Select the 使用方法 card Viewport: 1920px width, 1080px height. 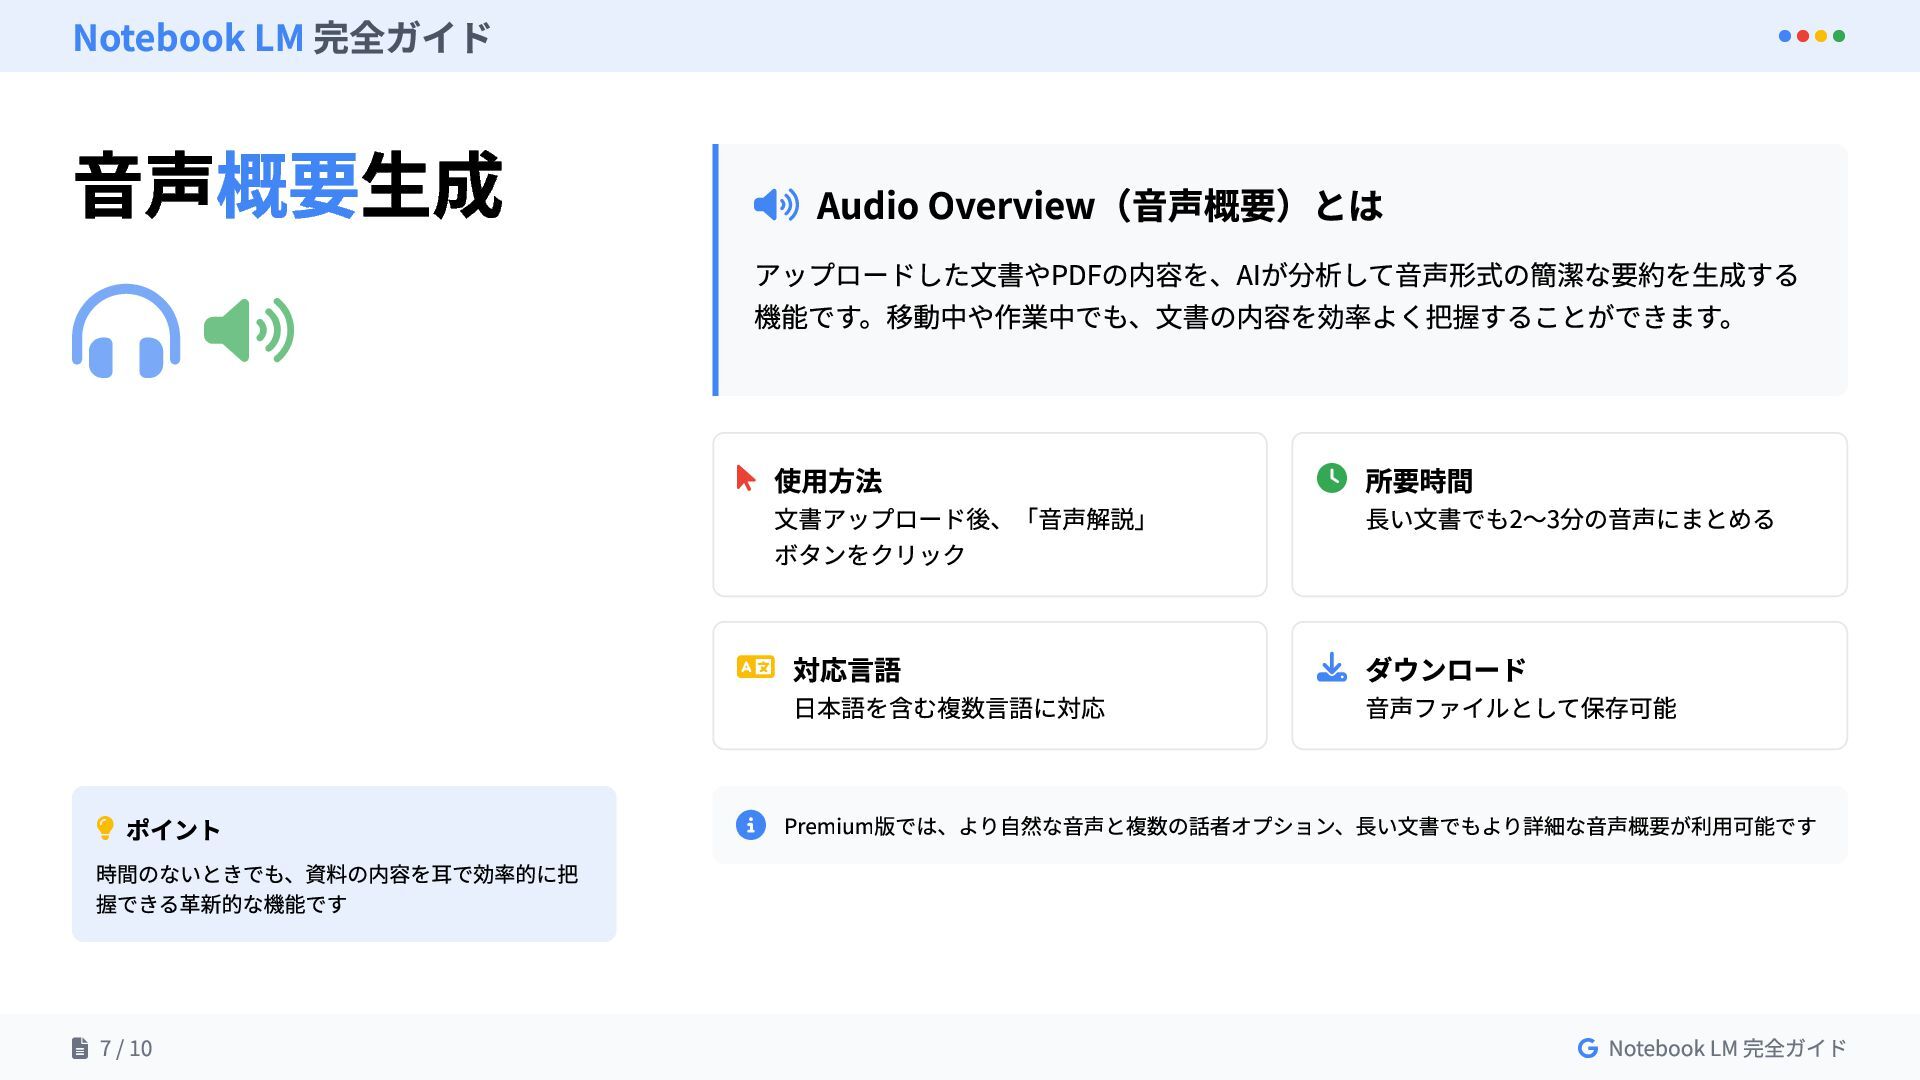[989, 515]
